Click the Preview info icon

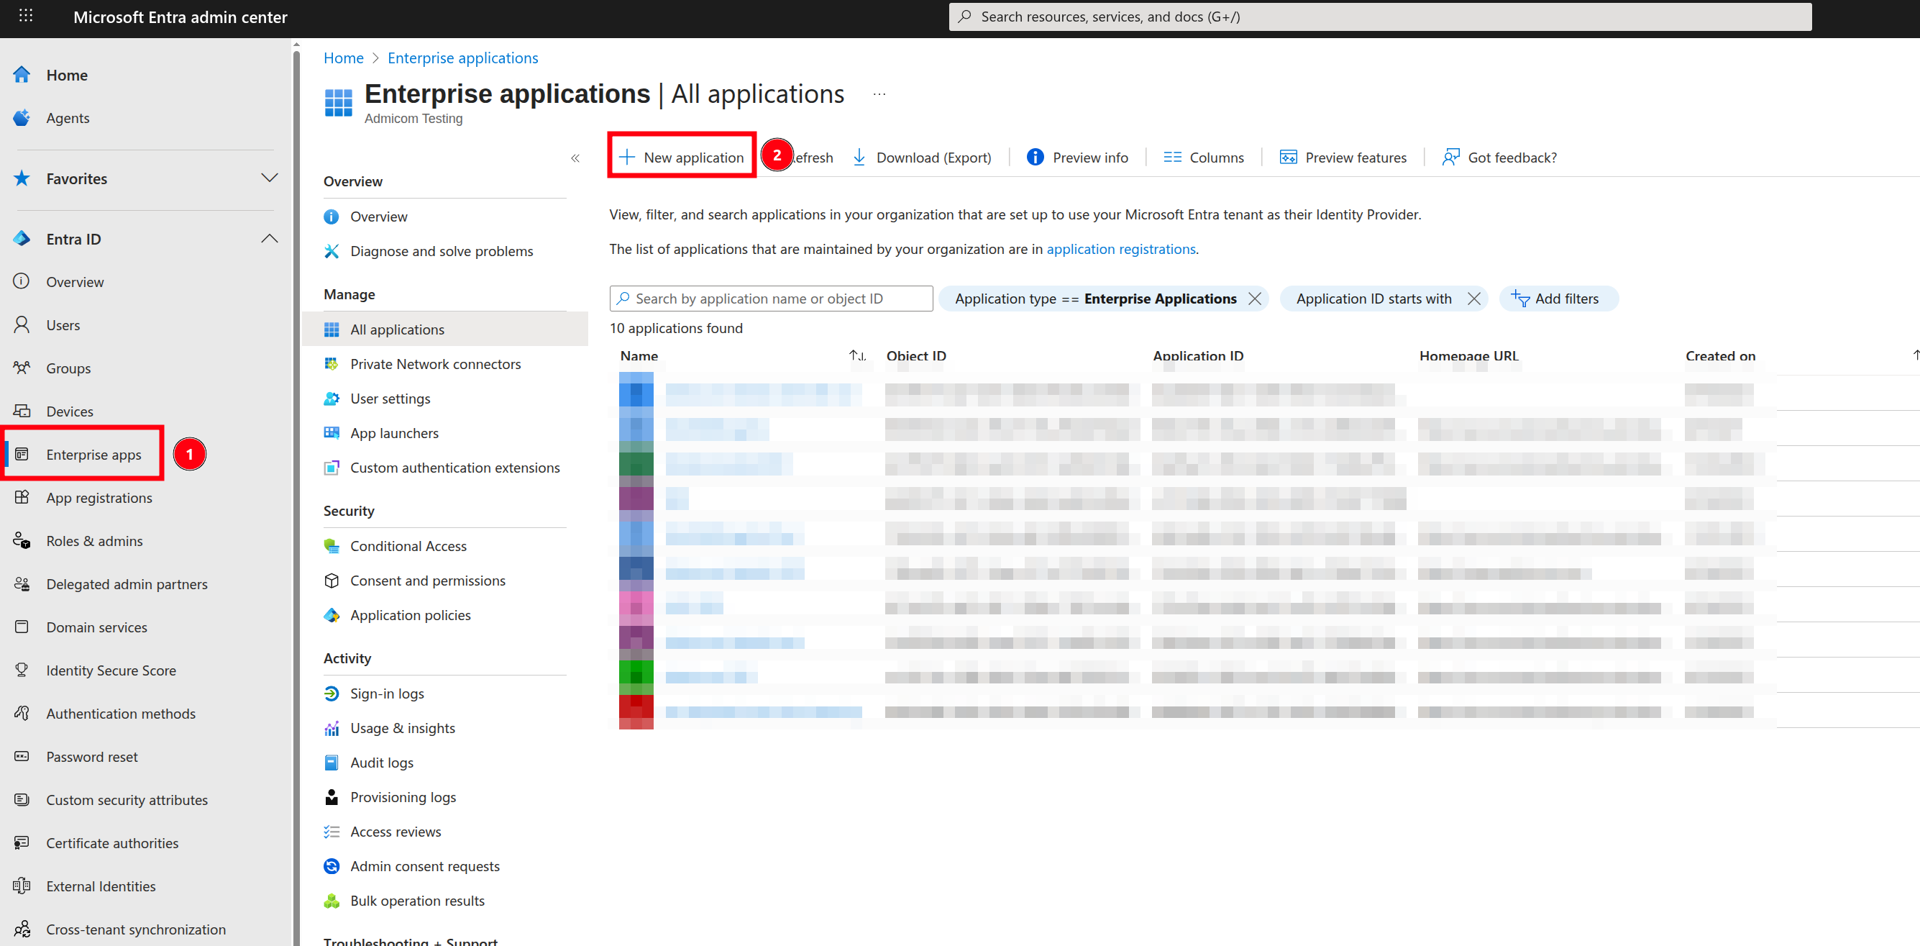point(1035,157)
